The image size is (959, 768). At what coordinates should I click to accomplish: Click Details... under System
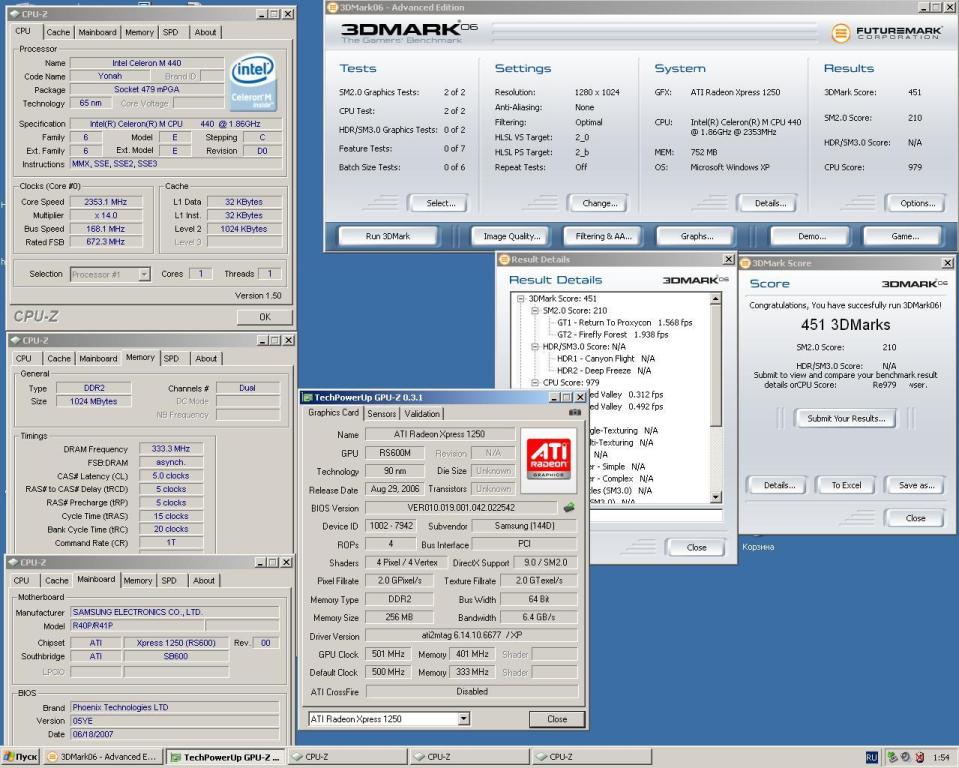coord(770,203)
